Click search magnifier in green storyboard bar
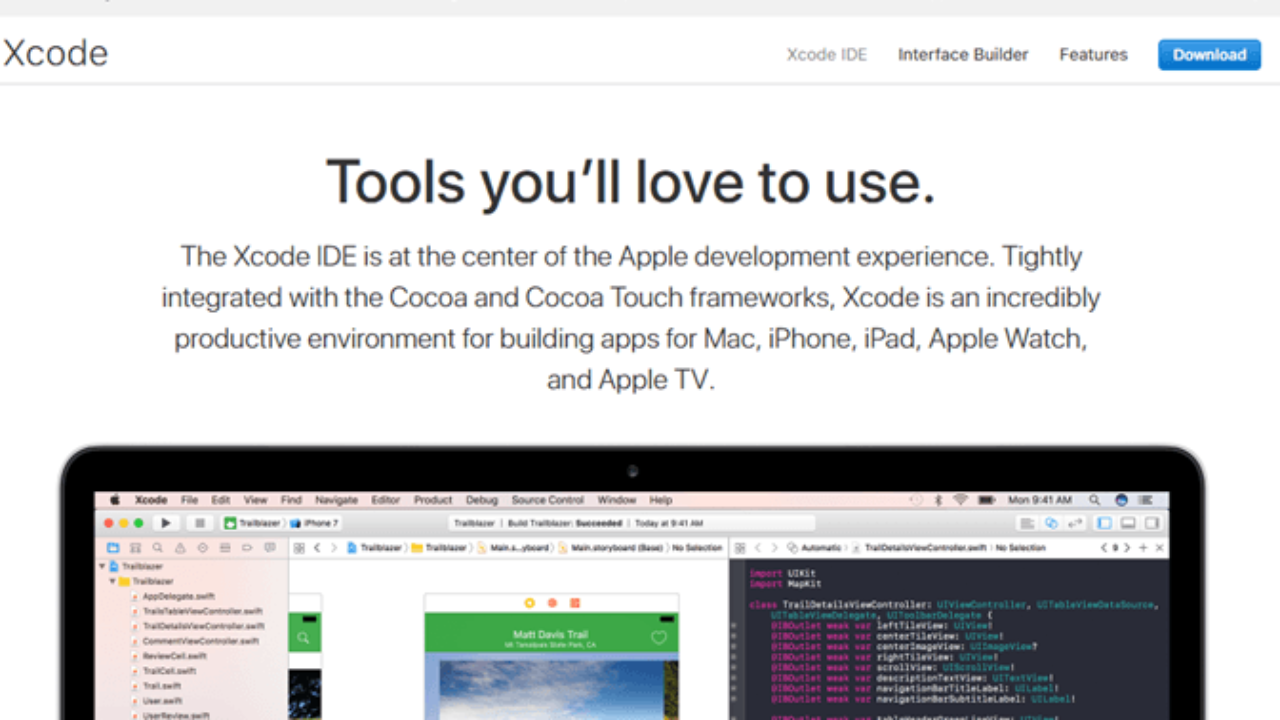 (303, 638)
